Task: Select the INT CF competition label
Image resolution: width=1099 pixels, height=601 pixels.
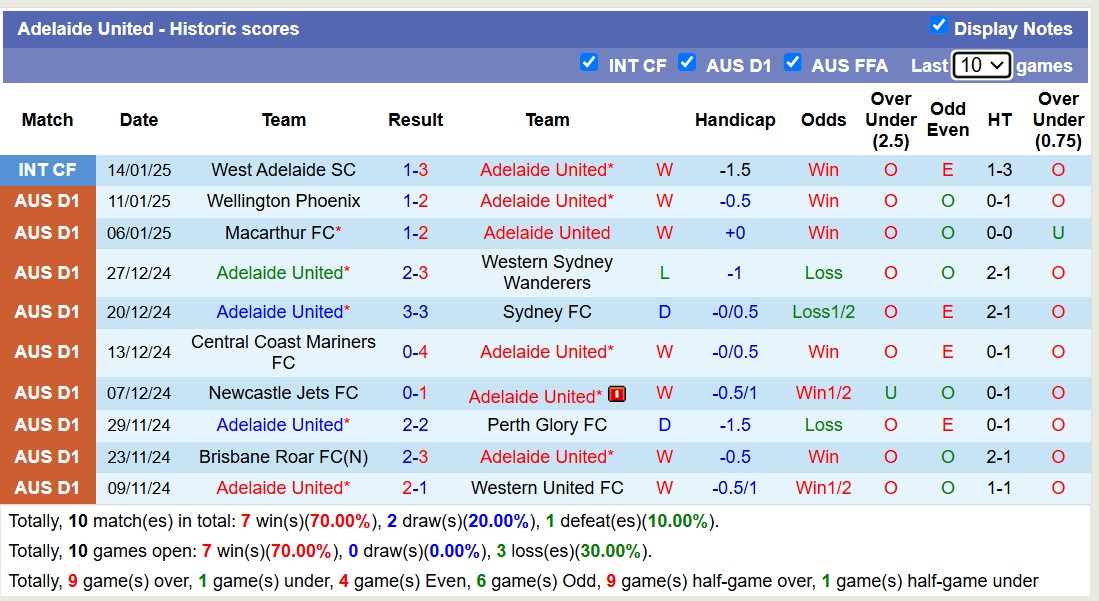Action: pos(47,169)
